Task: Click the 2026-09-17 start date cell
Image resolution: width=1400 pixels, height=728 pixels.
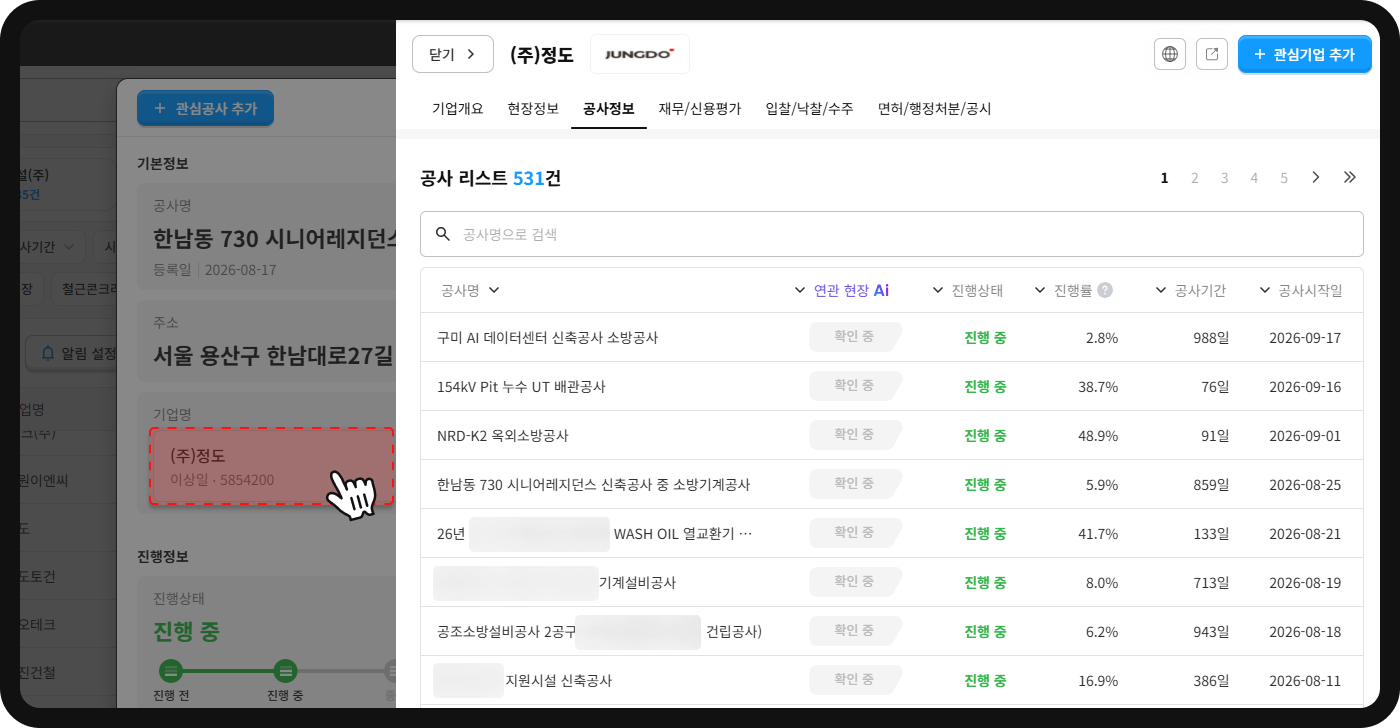Action: point(1305,337)
